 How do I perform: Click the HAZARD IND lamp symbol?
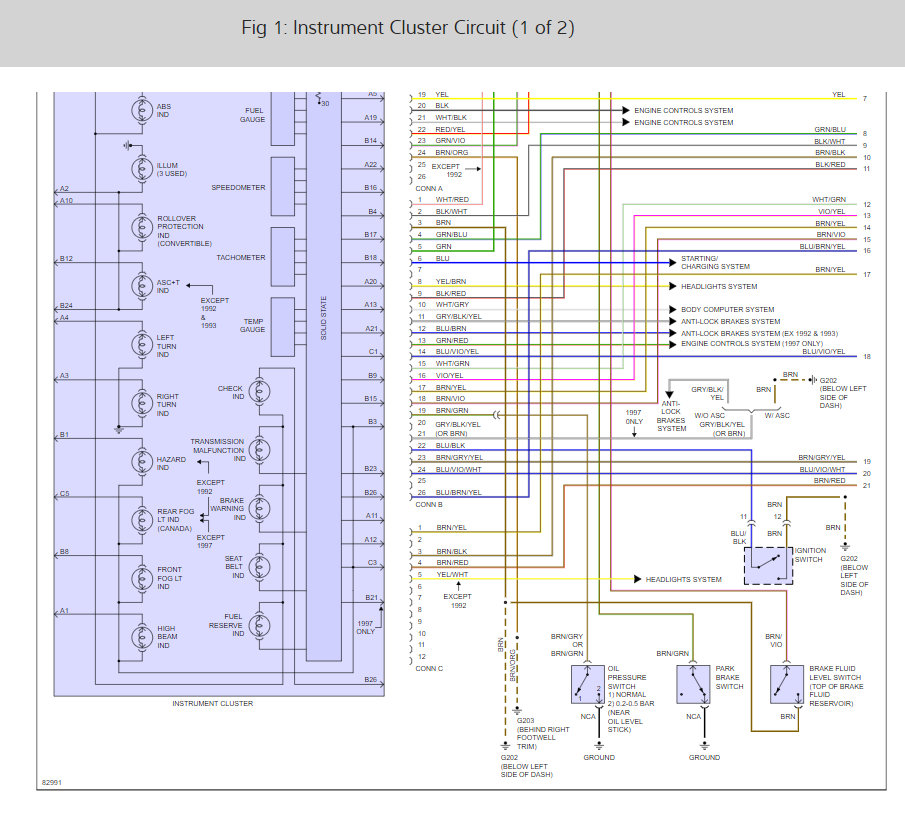pyautogui.click(x=142, y=462)
